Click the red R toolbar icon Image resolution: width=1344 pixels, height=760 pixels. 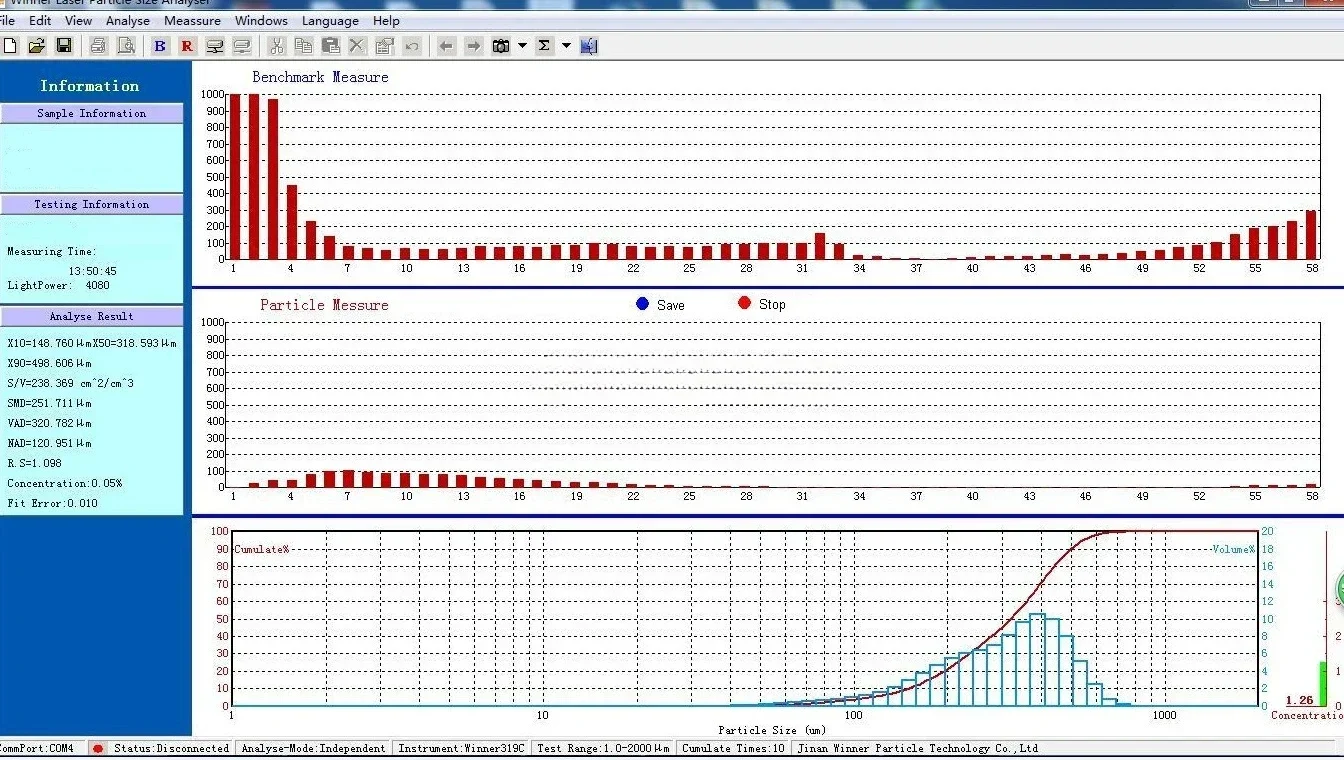pyautogui.click(x=187, y=46)
